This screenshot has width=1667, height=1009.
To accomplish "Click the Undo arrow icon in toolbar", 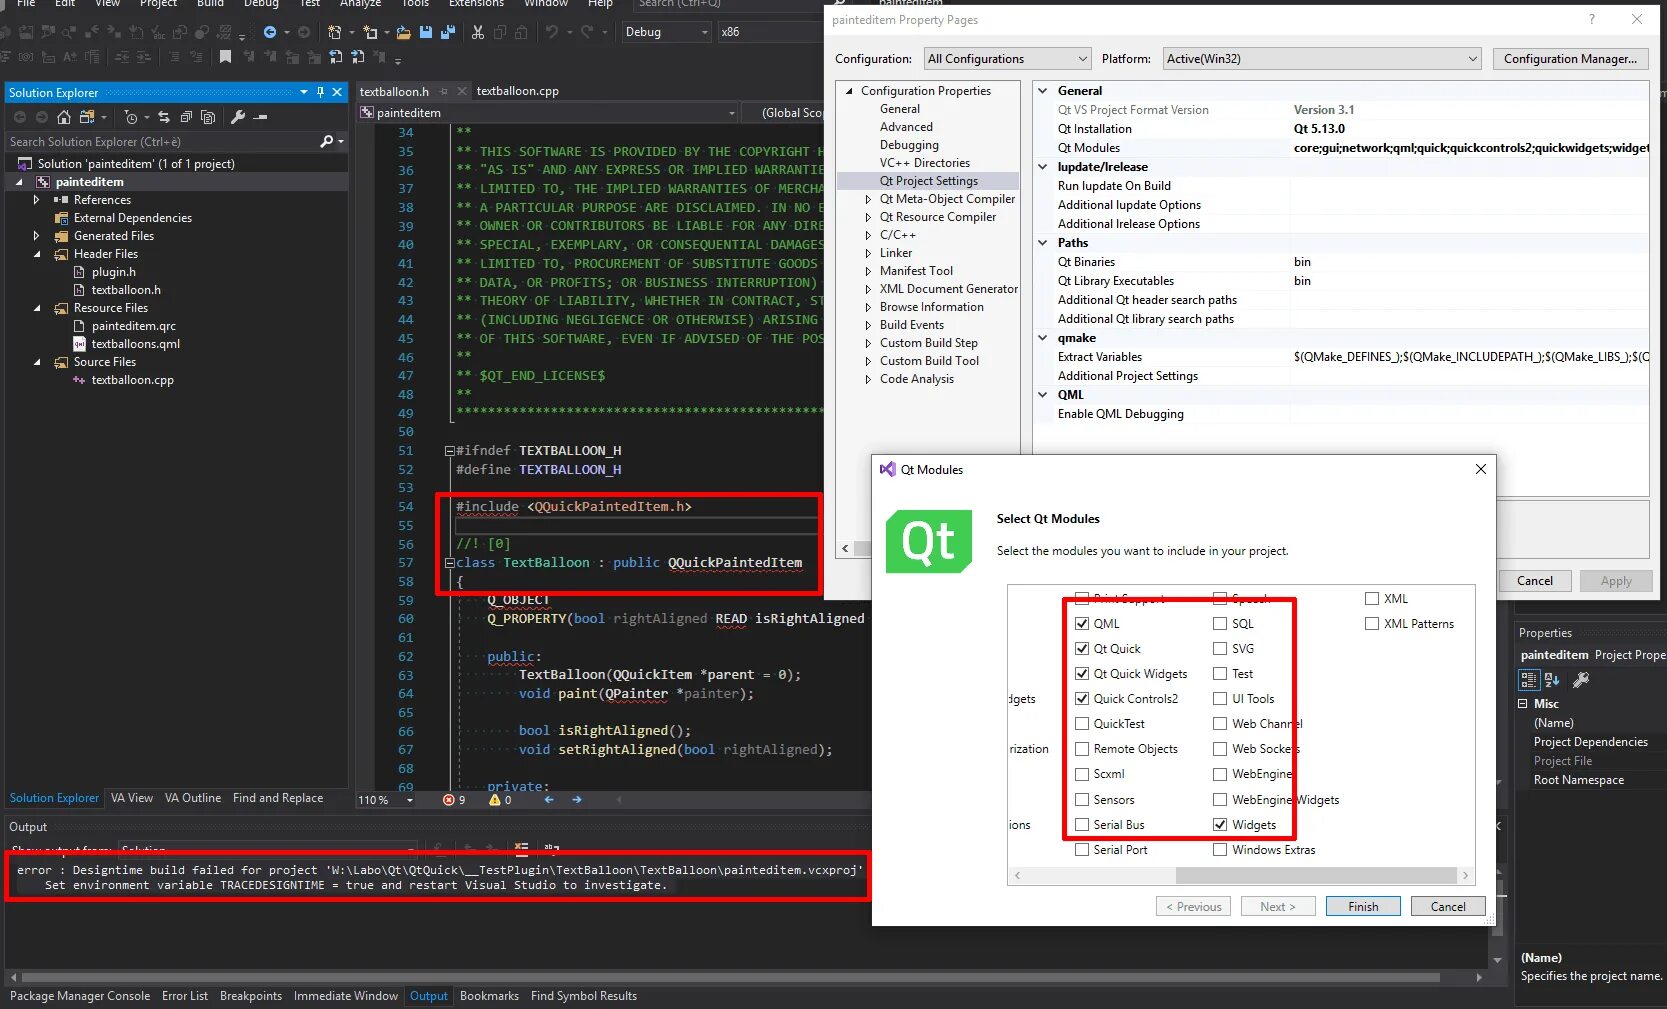I will [x=551, y=32].
